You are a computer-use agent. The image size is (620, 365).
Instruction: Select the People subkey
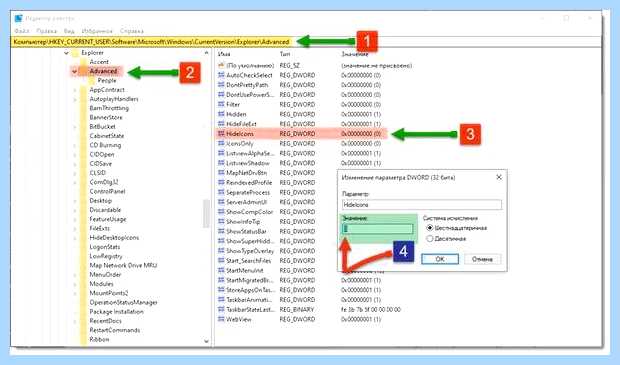tap(107, 80)
